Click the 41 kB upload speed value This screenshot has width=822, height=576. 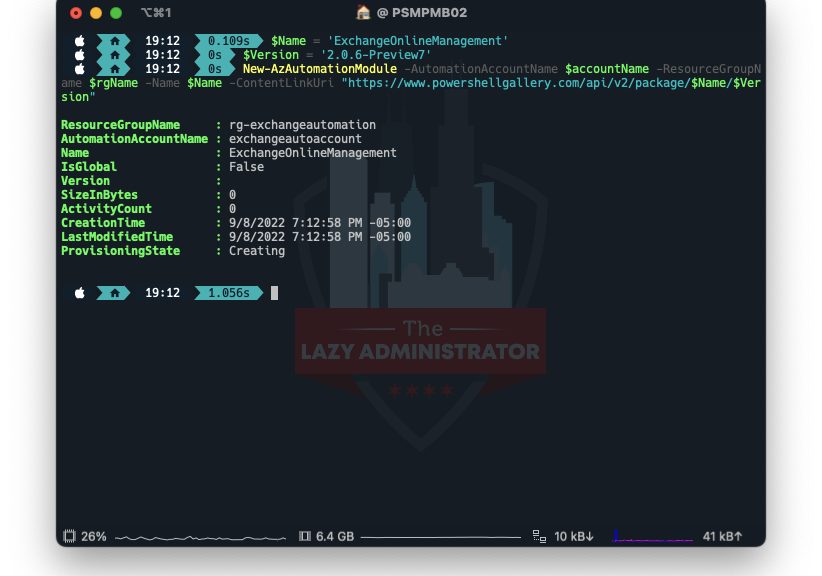click(x=722, y=537)
